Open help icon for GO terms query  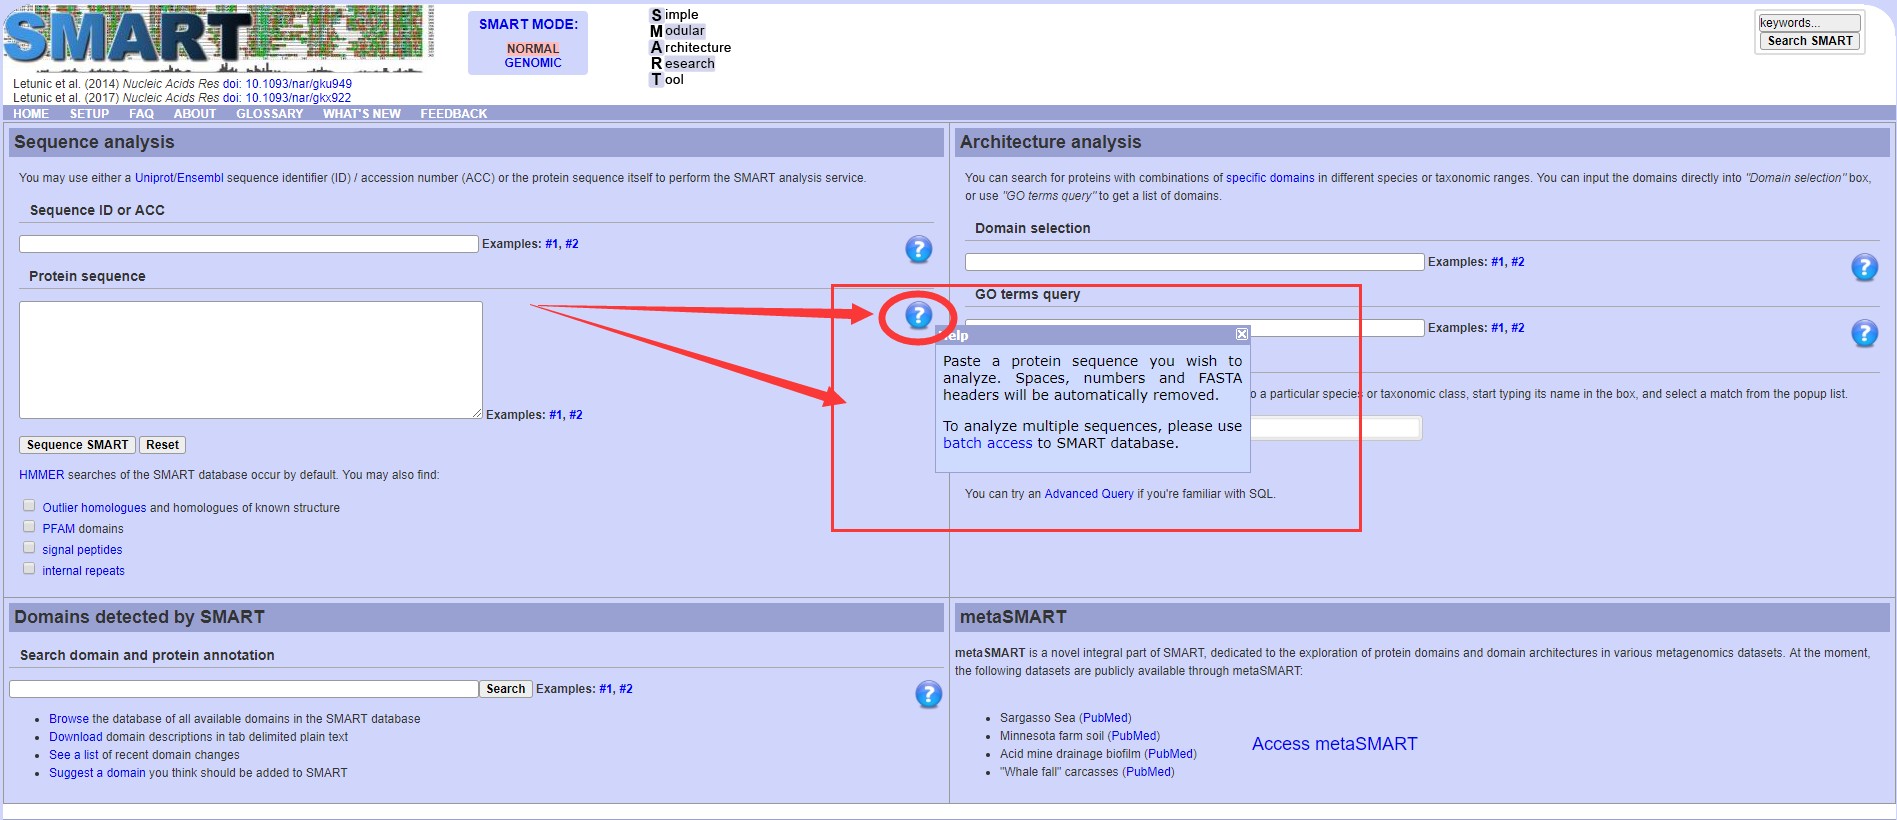point(1864,333)
